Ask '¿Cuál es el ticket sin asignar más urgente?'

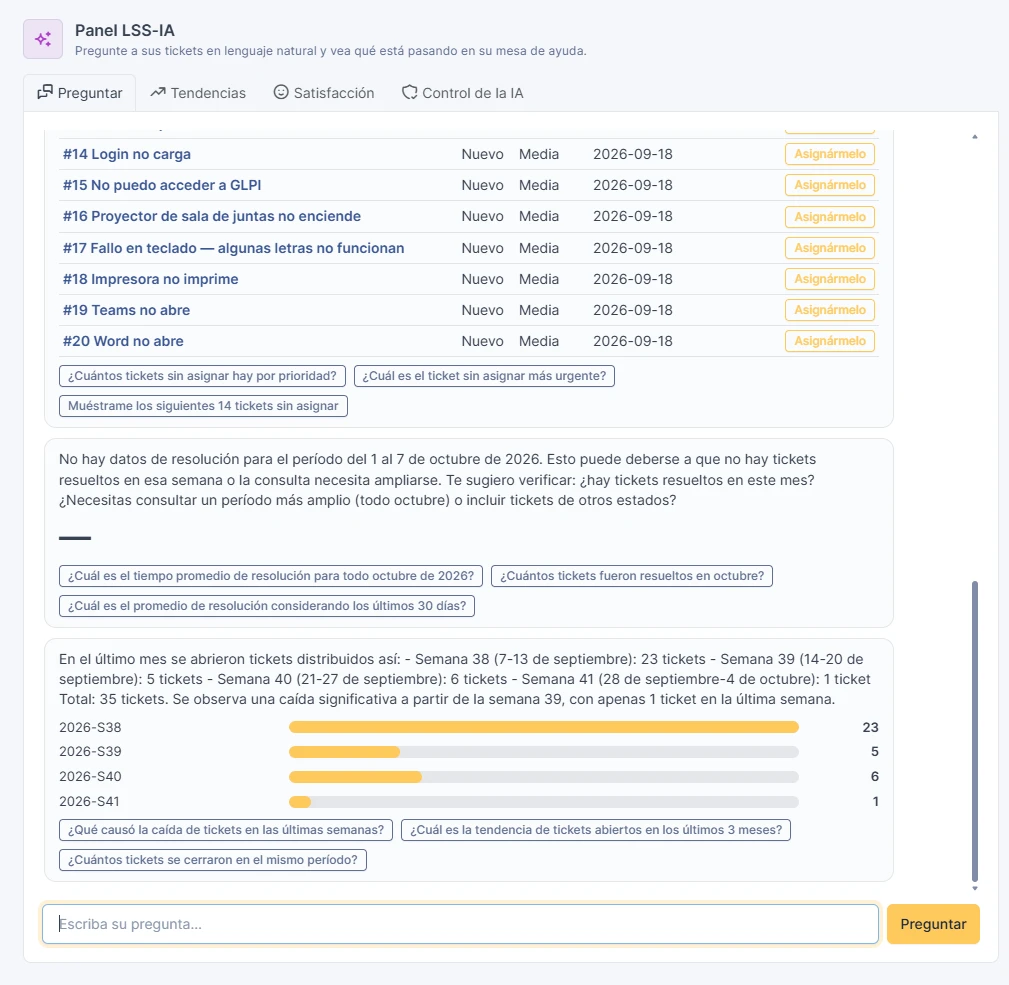[x=484, y=376]
